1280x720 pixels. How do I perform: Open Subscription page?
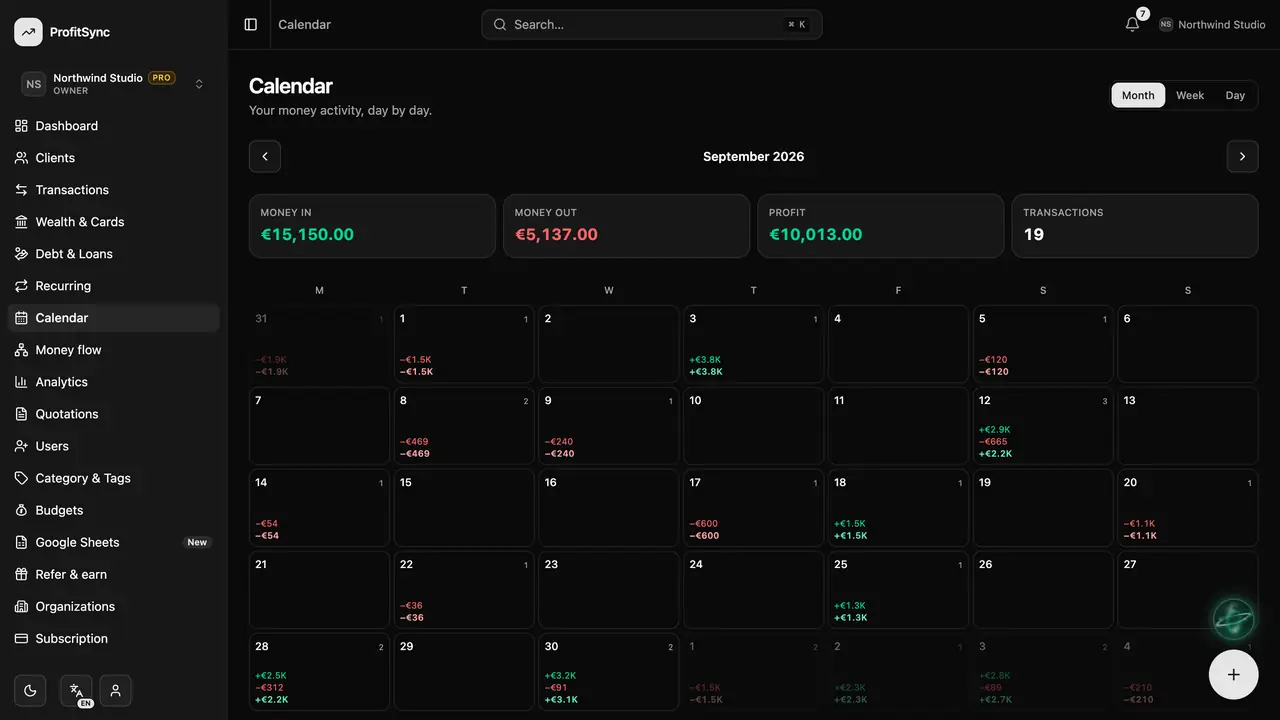[114, 638]
